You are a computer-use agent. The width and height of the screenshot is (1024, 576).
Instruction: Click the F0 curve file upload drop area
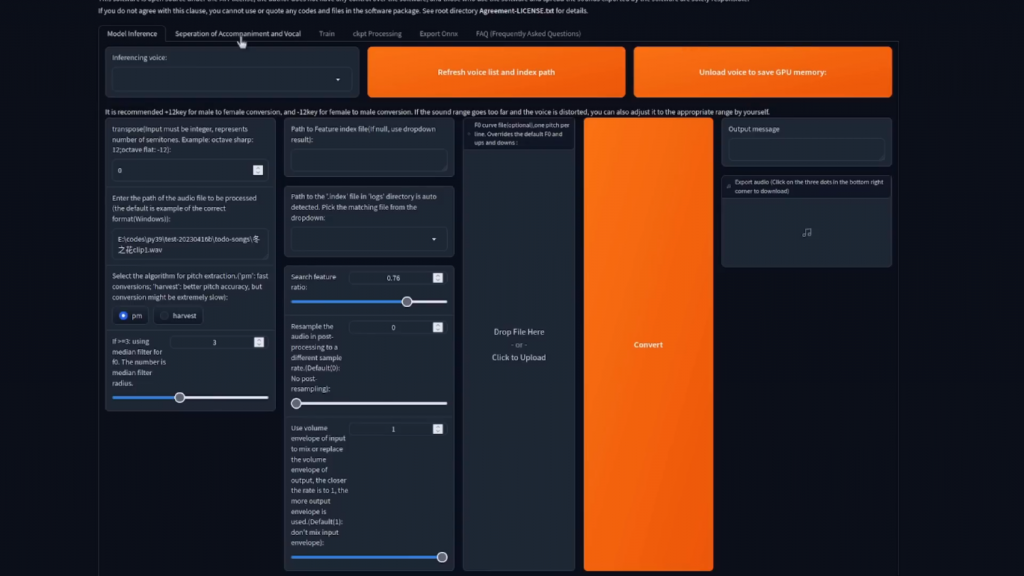(519, 345)
